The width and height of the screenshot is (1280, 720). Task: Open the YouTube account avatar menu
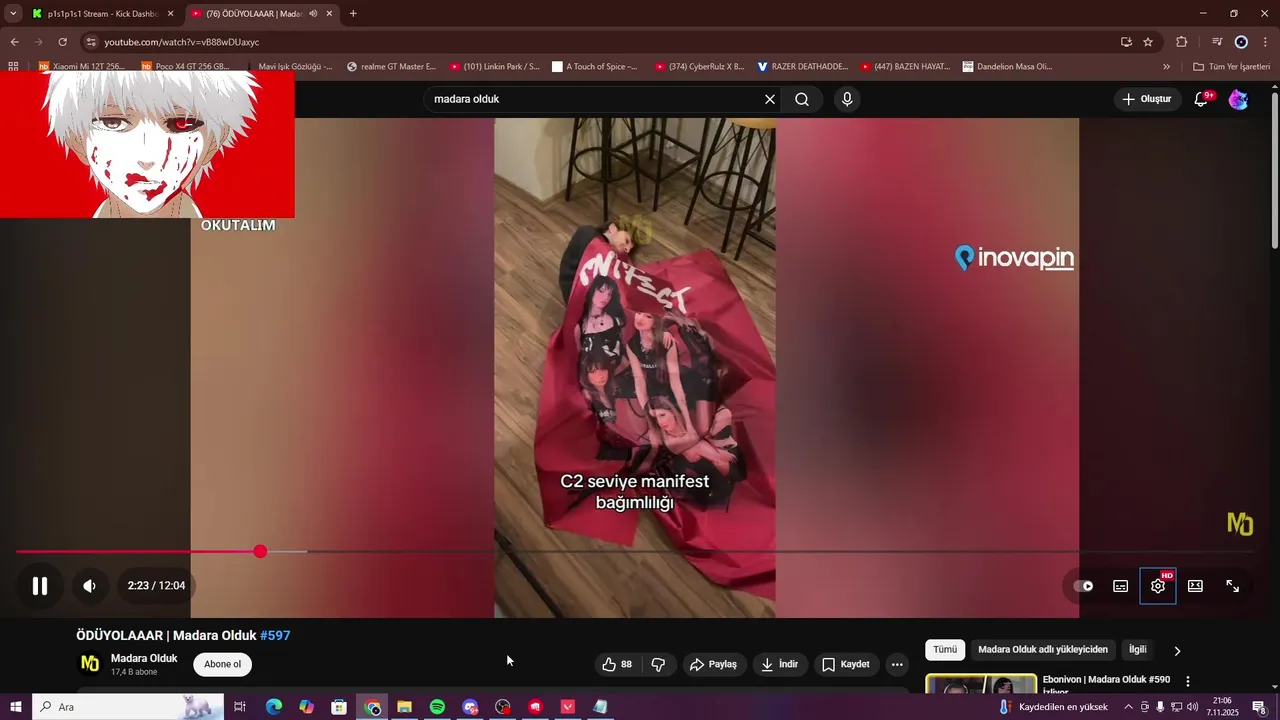(x=1238, y=99)
